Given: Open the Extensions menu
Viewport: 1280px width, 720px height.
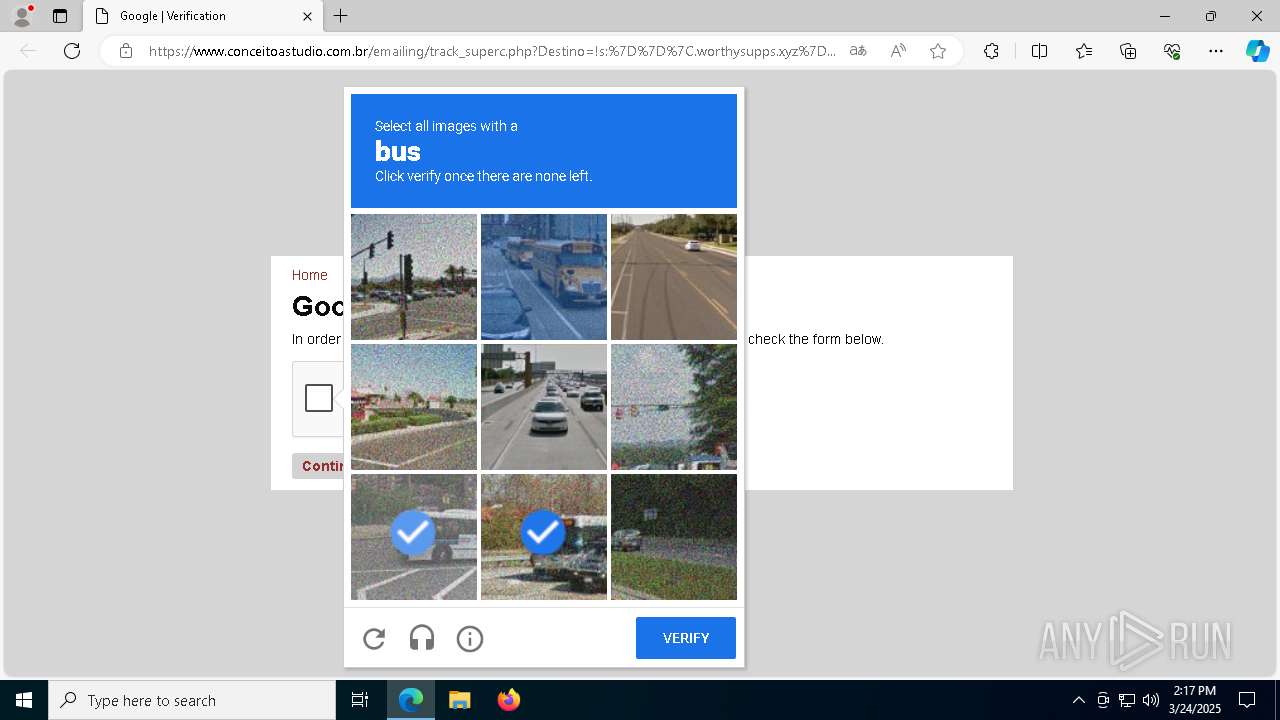Looking at the screenshot, I should pos(991,51).
